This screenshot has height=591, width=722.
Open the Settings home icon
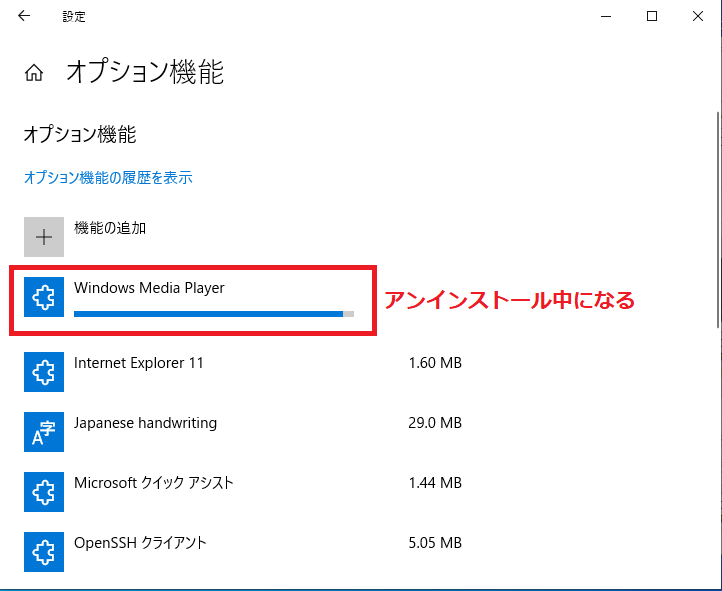click(34, 72)
